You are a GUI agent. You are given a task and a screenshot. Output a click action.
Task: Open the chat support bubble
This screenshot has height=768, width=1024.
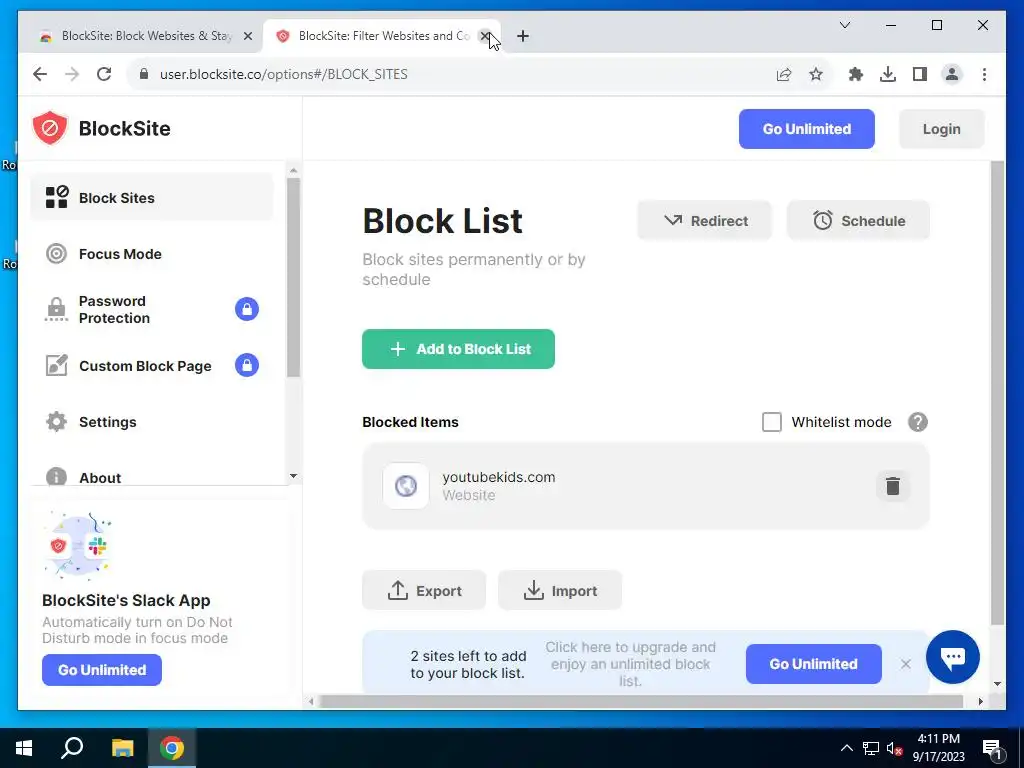953,657
